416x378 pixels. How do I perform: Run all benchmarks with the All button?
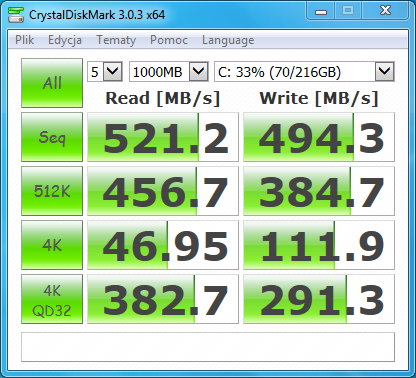point(52,83)
